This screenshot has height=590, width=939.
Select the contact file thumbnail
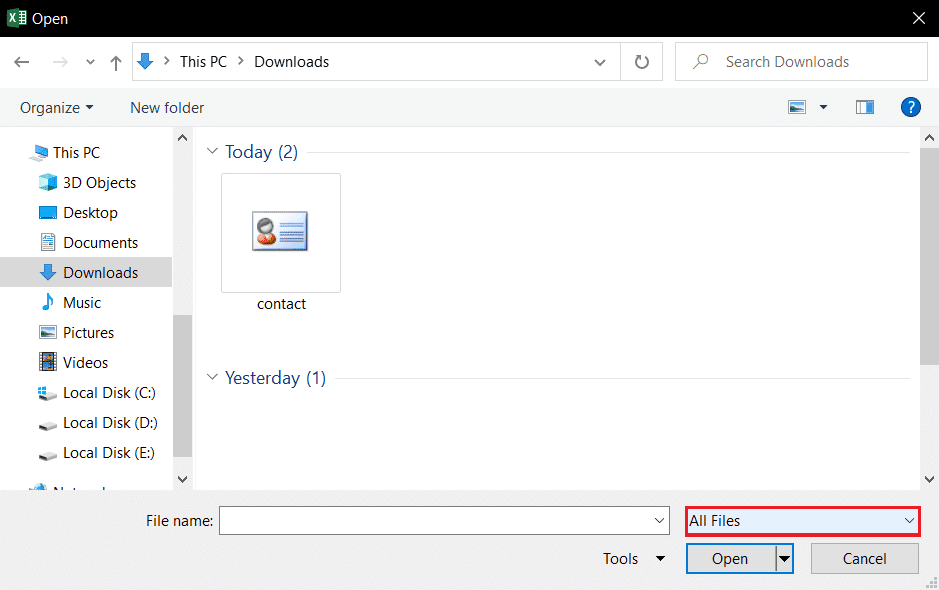coord(281,232)
